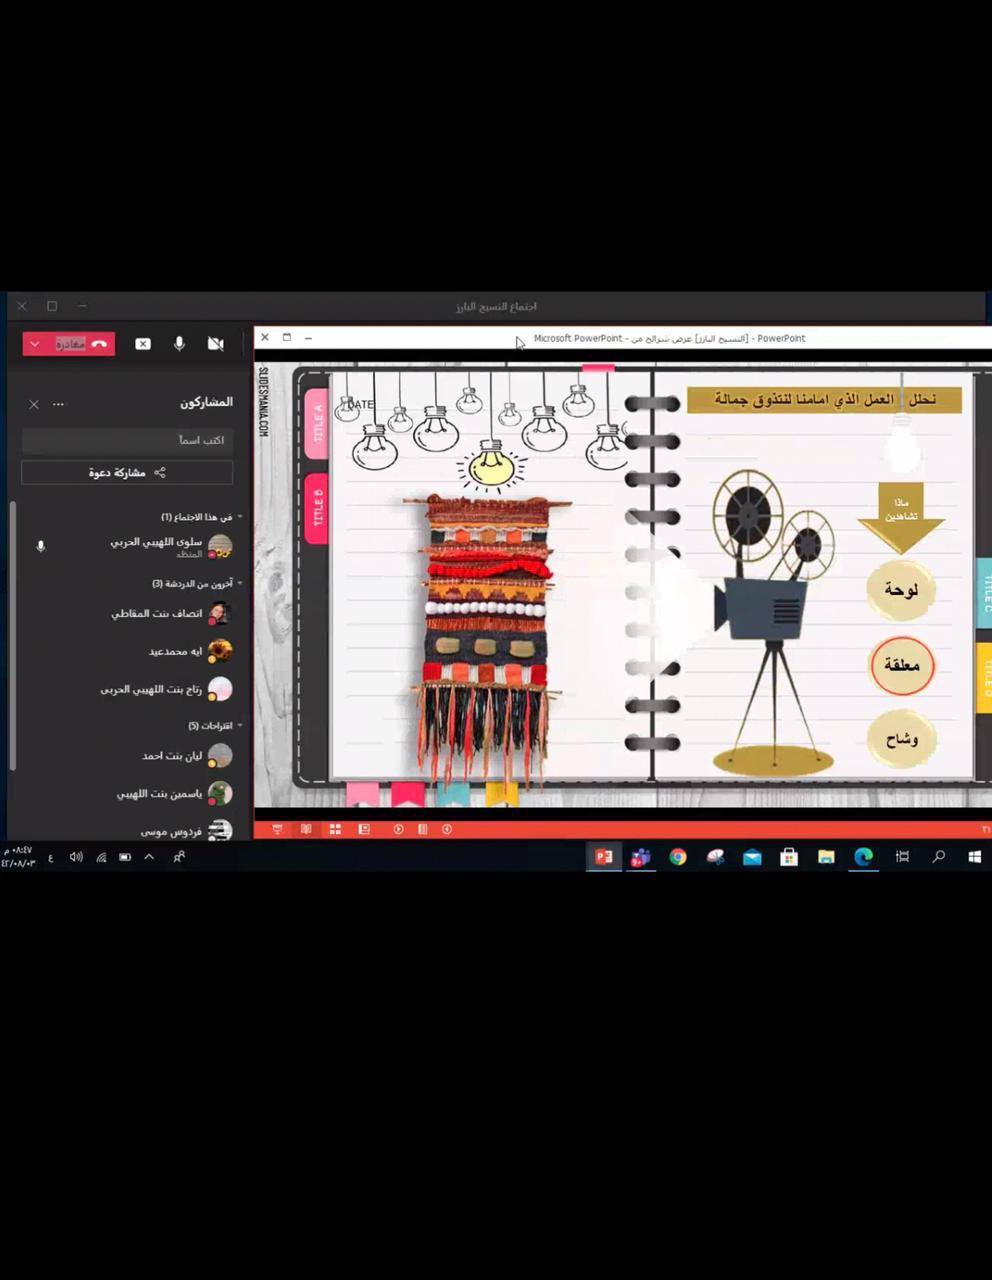Open File Explorer from the taskbar
Screen dimensions: 992x1280
click(826, 857)
